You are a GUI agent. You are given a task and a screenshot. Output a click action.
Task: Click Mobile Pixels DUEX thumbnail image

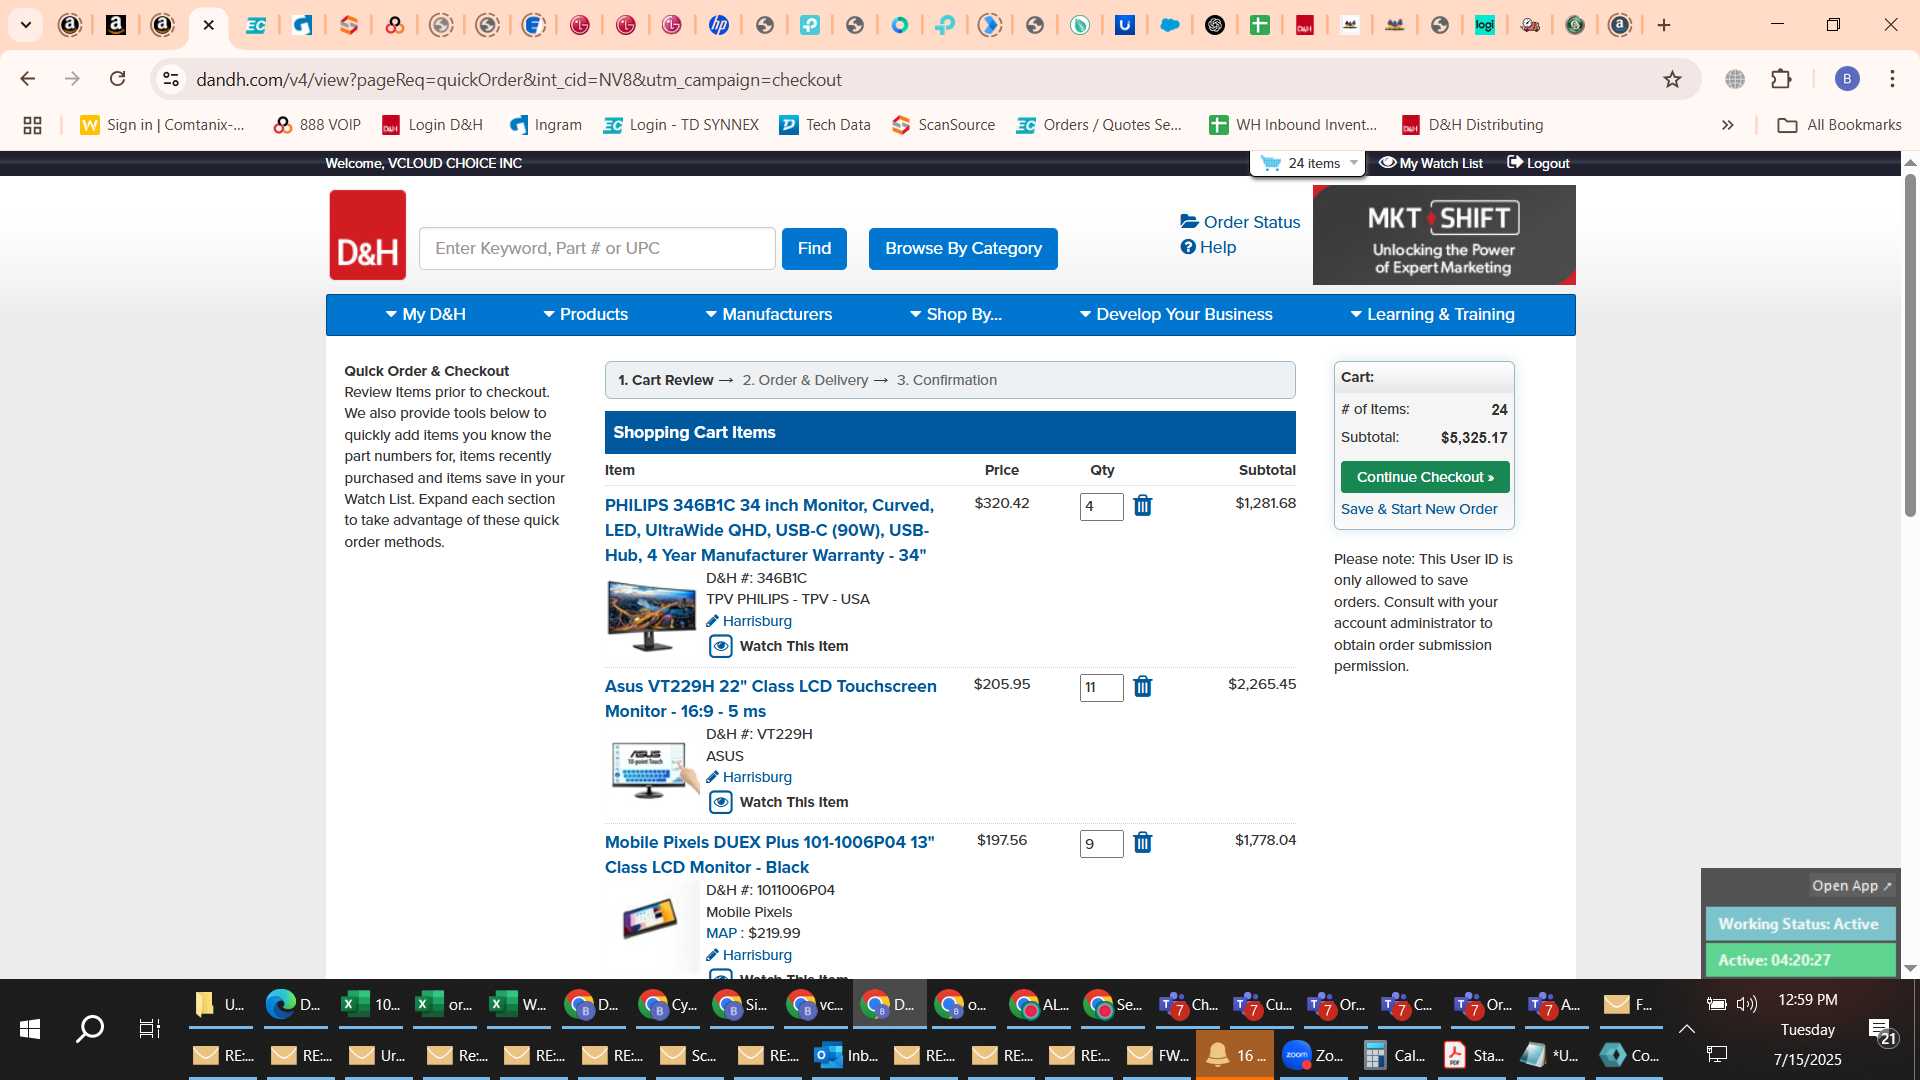click(x=651, y=918)
